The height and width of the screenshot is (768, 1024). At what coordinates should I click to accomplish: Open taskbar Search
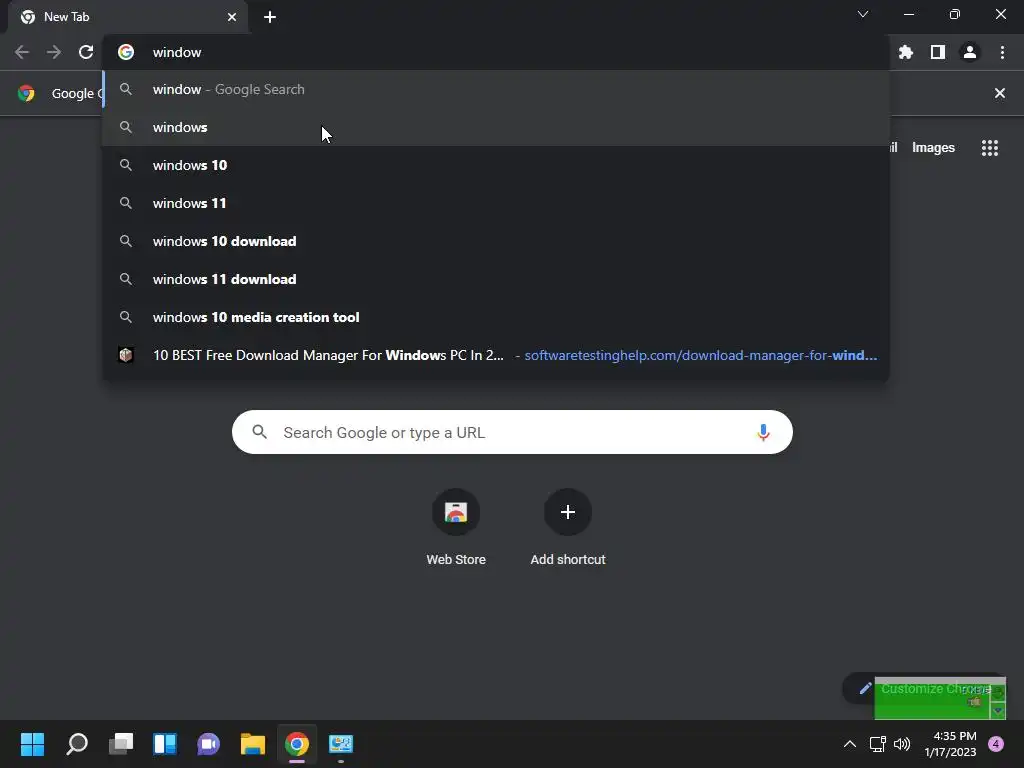[x=77, y=744]
